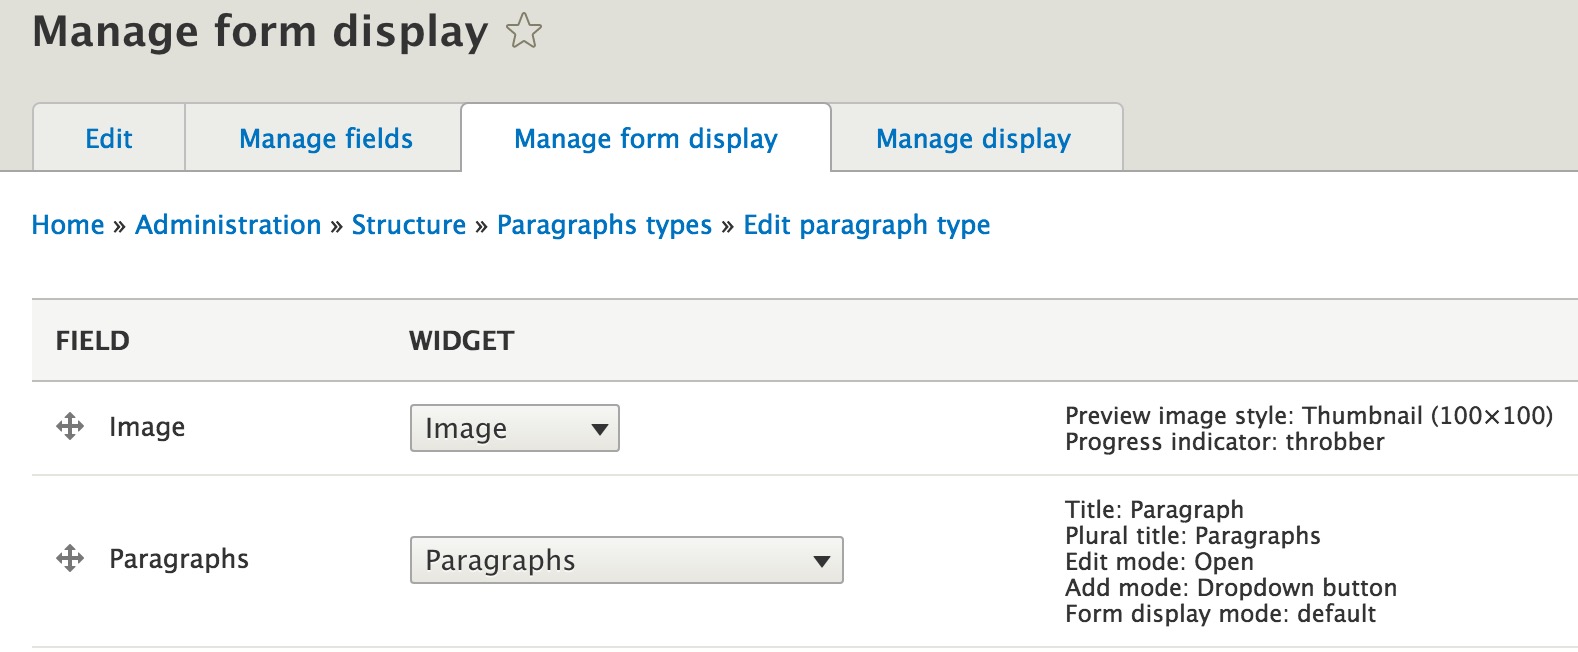The height and width of the screenshot is (652, 1578).
Task: Navigate to Home via the breadcrumb
Action: 68,225
